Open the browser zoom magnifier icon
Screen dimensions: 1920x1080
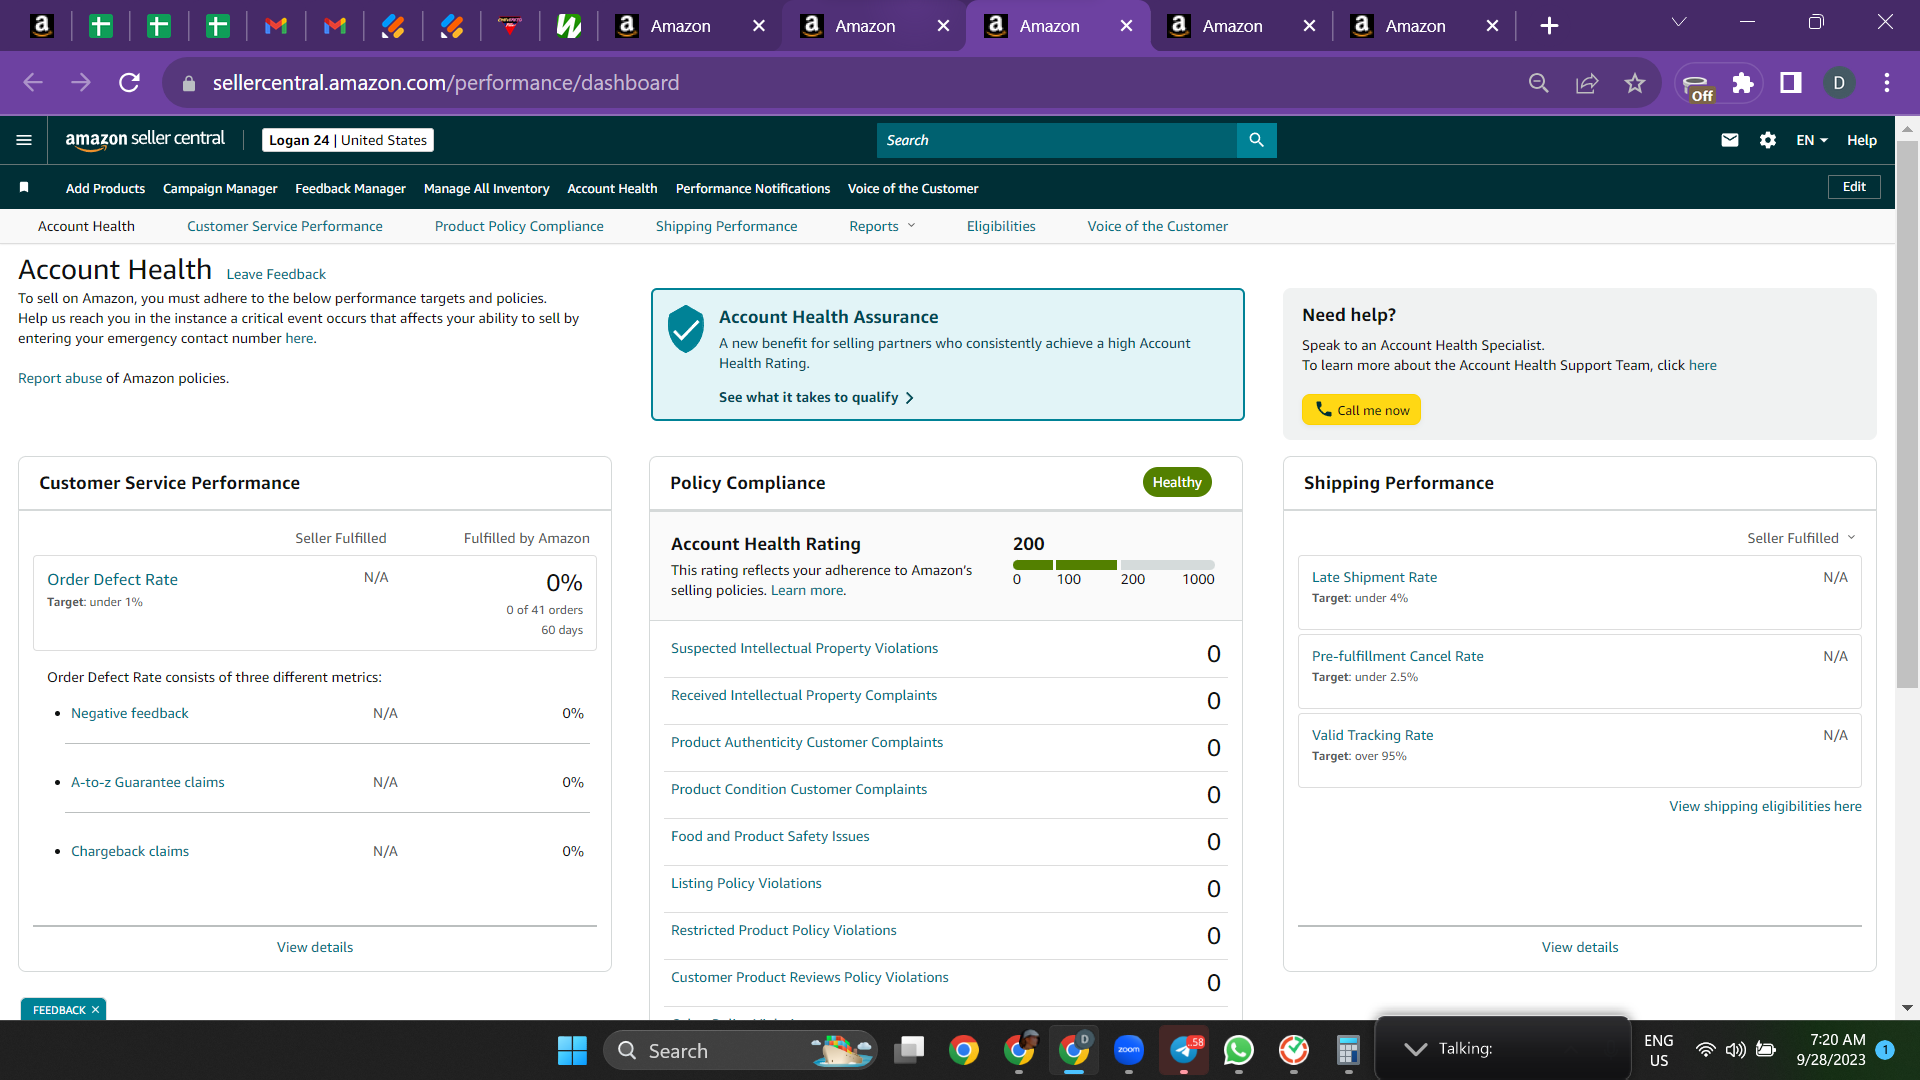(x=1539, y=83)
